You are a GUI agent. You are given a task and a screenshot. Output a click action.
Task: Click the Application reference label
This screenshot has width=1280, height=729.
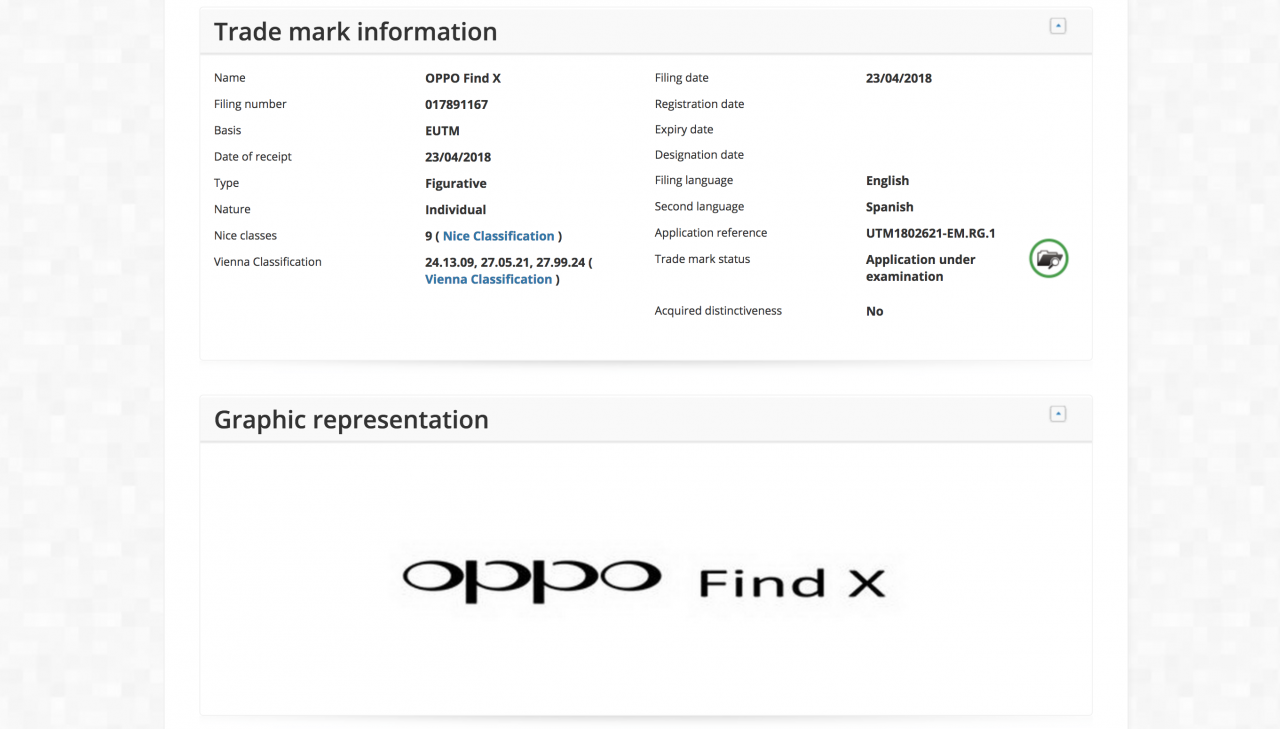click(x=711, y=233)
